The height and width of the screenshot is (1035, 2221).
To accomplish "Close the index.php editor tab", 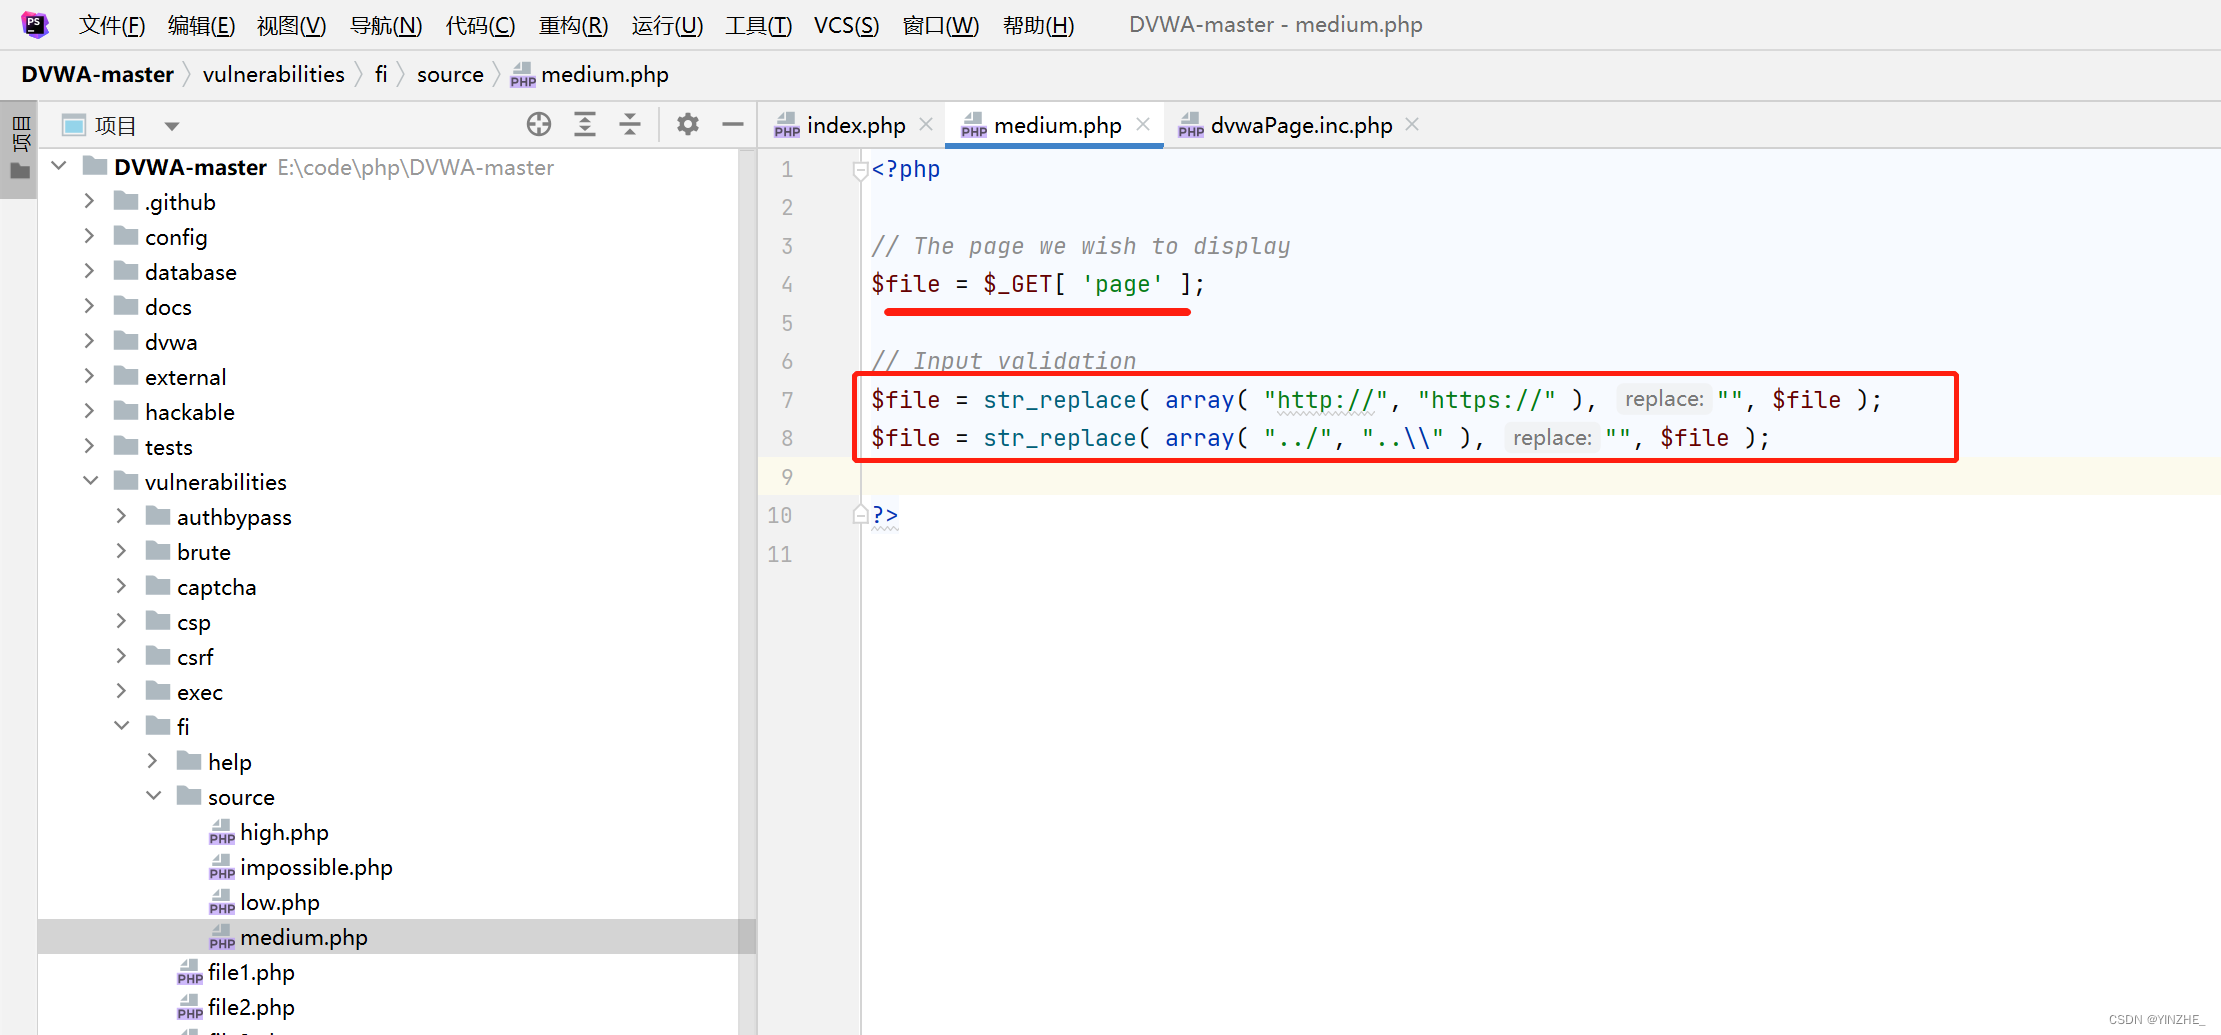I will coord(926,125).
